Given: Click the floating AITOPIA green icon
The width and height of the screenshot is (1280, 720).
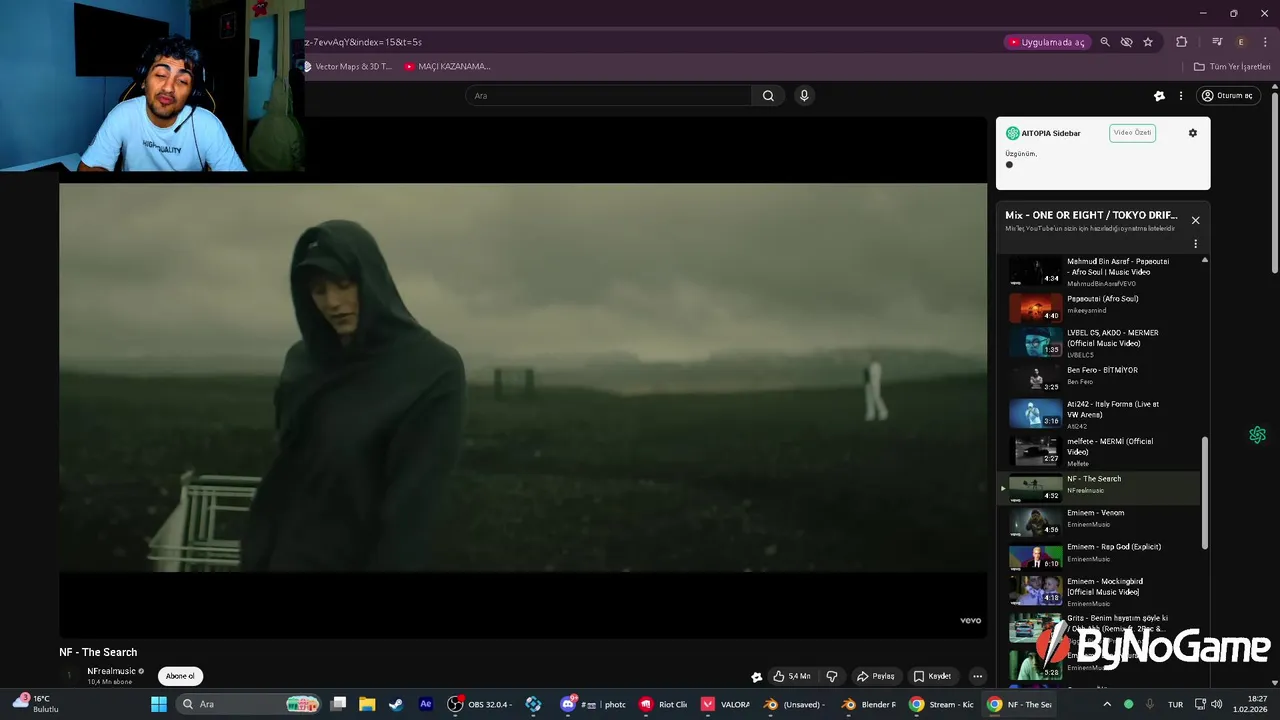Looking at the screenshot, I should pyautogui.click(x=1257, y=435).
